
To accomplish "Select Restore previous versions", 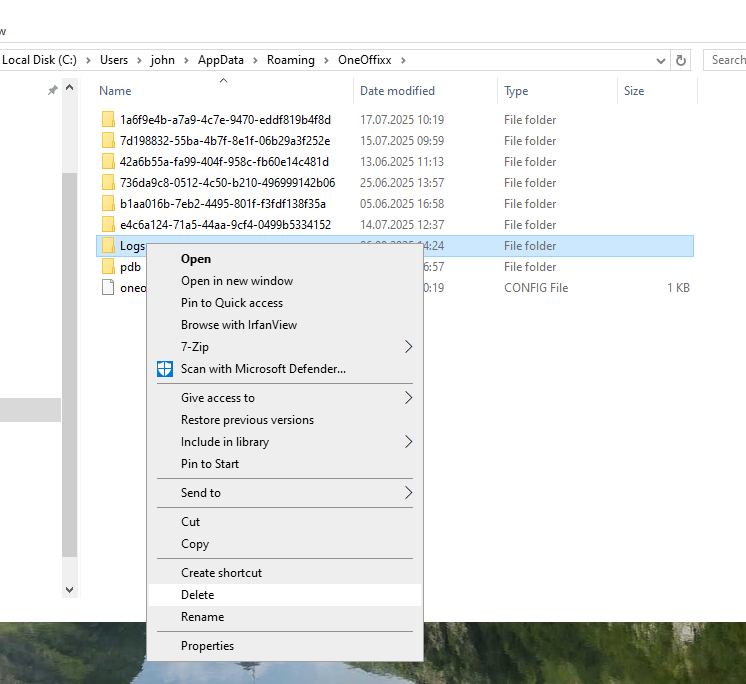I will pyautogui.click(x=285, y=420).
